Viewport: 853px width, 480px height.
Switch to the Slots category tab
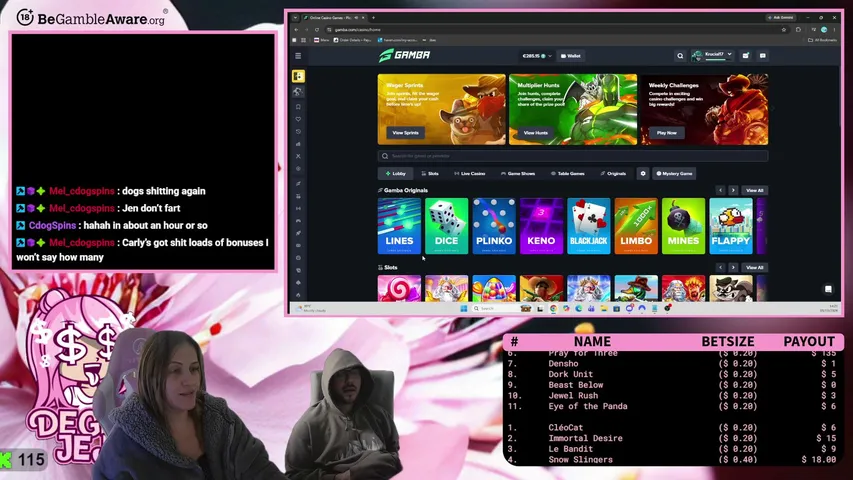tap(430, 174)
